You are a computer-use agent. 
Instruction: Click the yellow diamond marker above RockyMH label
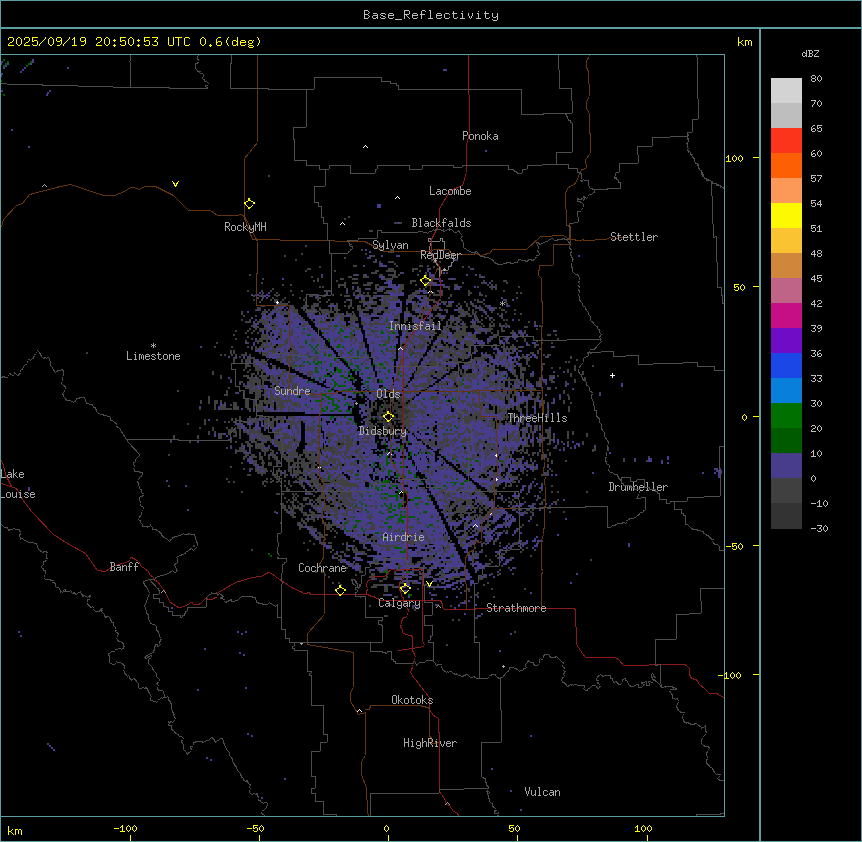pos(249,204)
